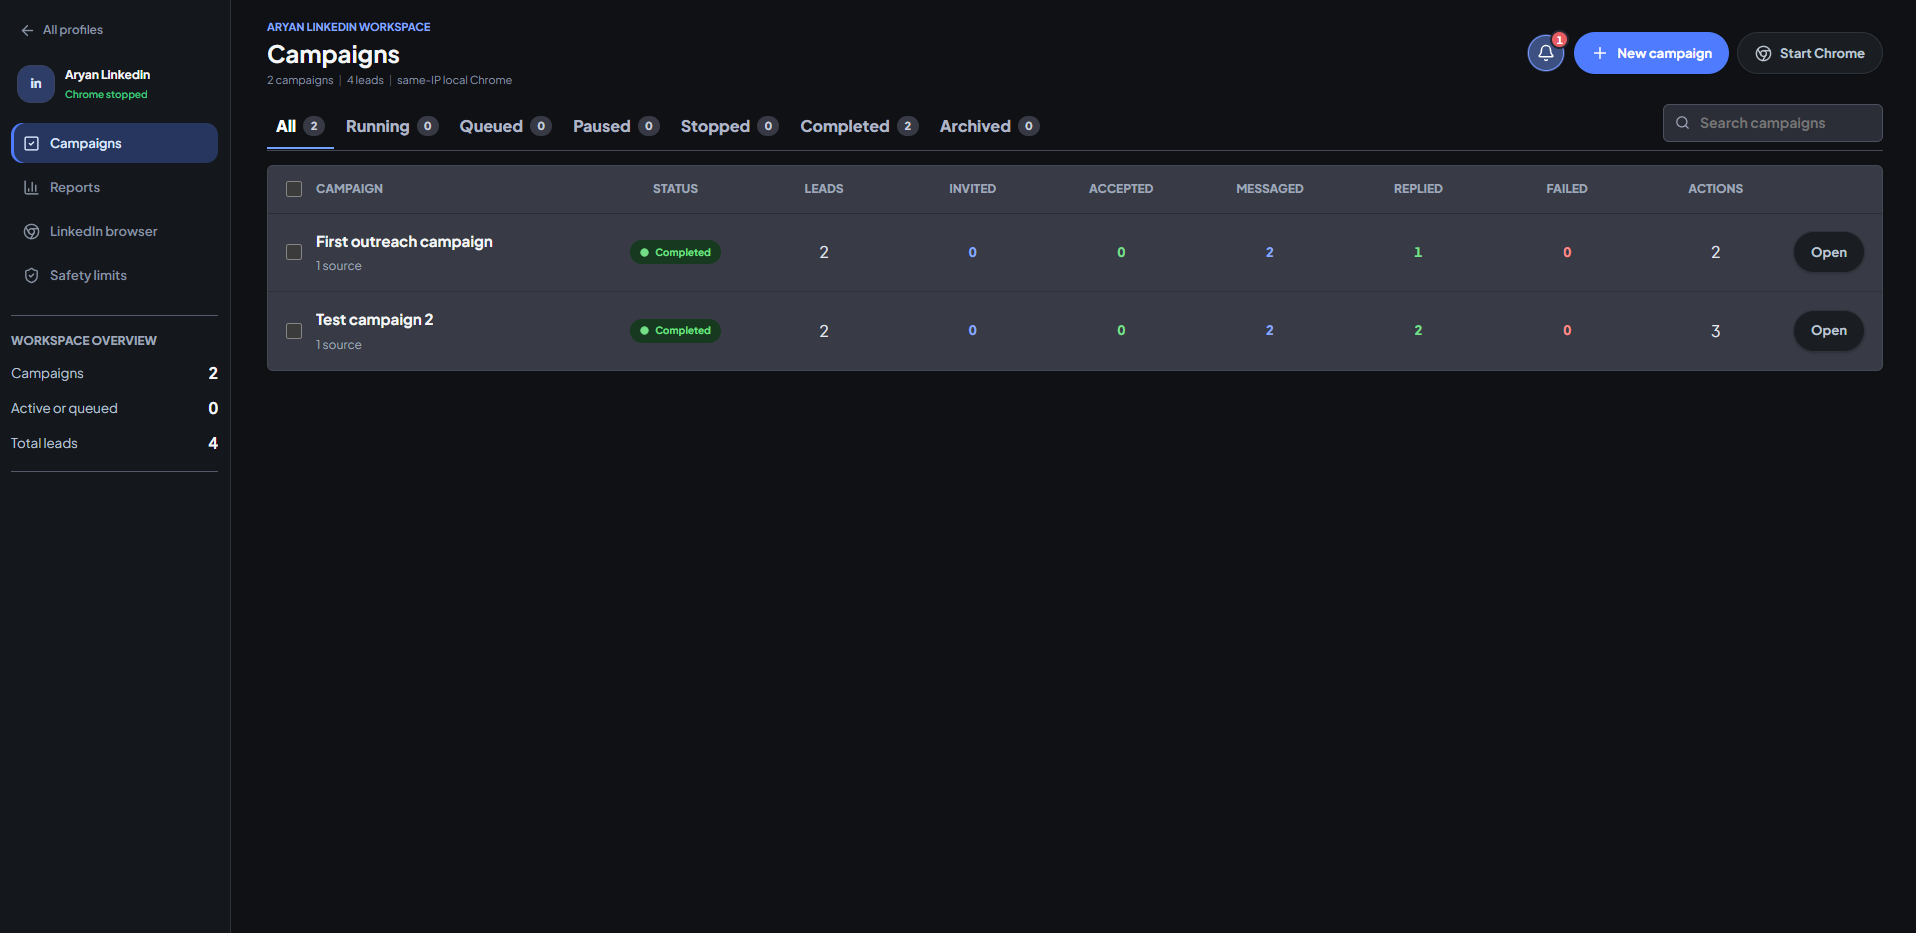
Task: Click the LEADS column header
Action: (824, 189)
